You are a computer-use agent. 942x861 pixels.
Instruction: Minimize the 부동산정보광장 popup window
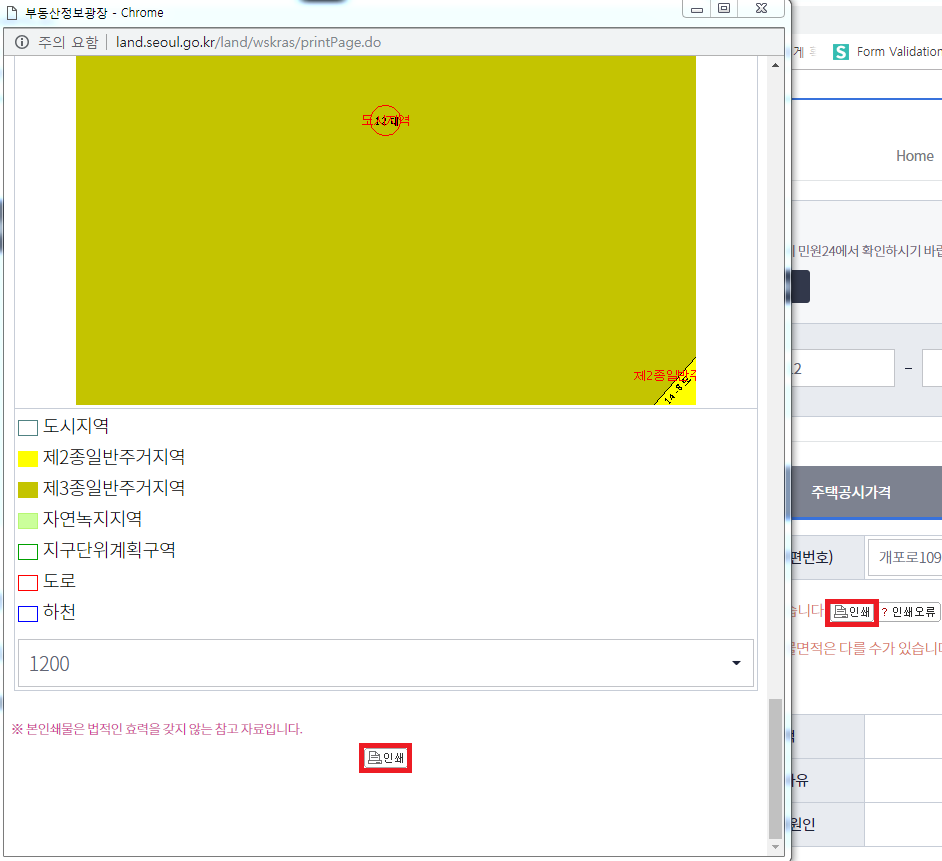pyautogui.click(x=695, y=9)
